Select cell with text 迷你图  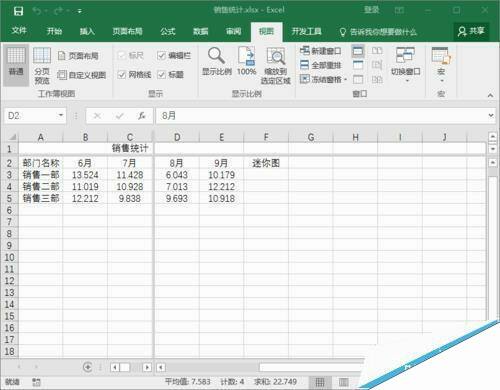(x=266, y=163)
